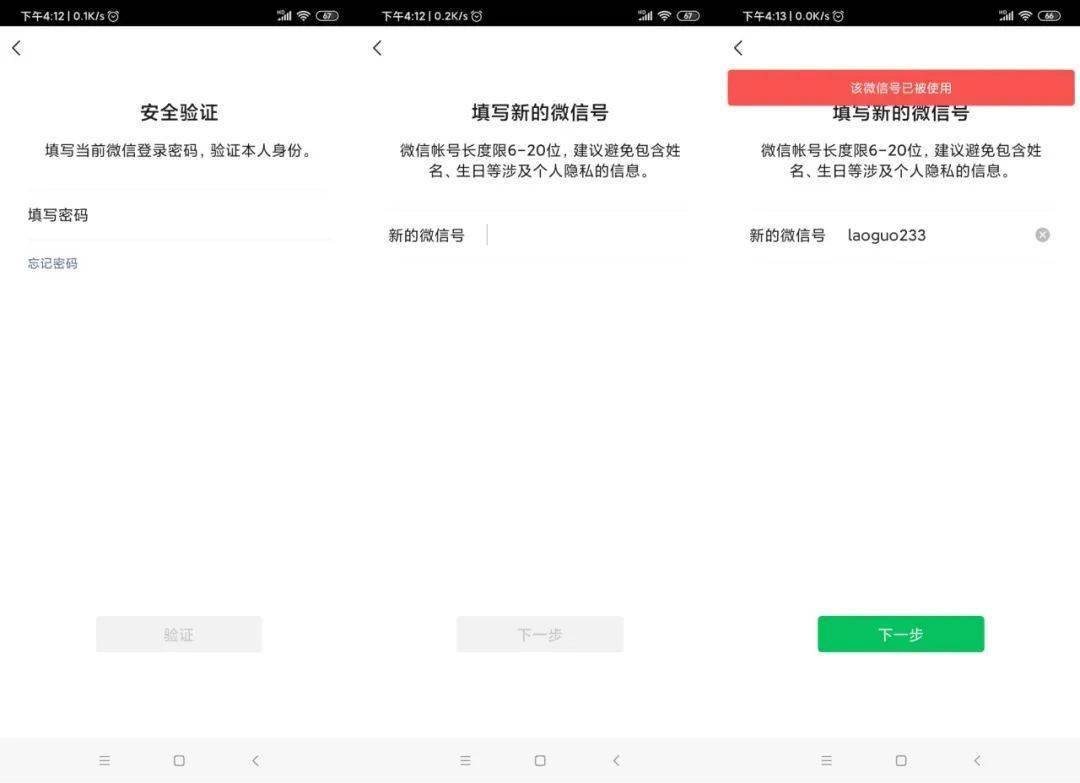Click the 填写新的微信号 heading on middle screen

[x=540, y=112]
